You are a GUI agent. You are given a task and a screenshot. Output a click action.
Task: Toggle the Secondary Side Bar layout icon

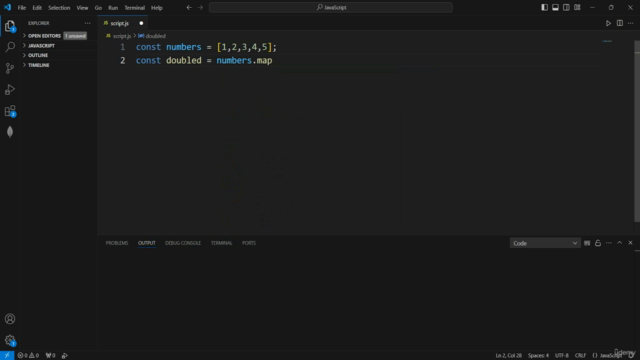566,7
